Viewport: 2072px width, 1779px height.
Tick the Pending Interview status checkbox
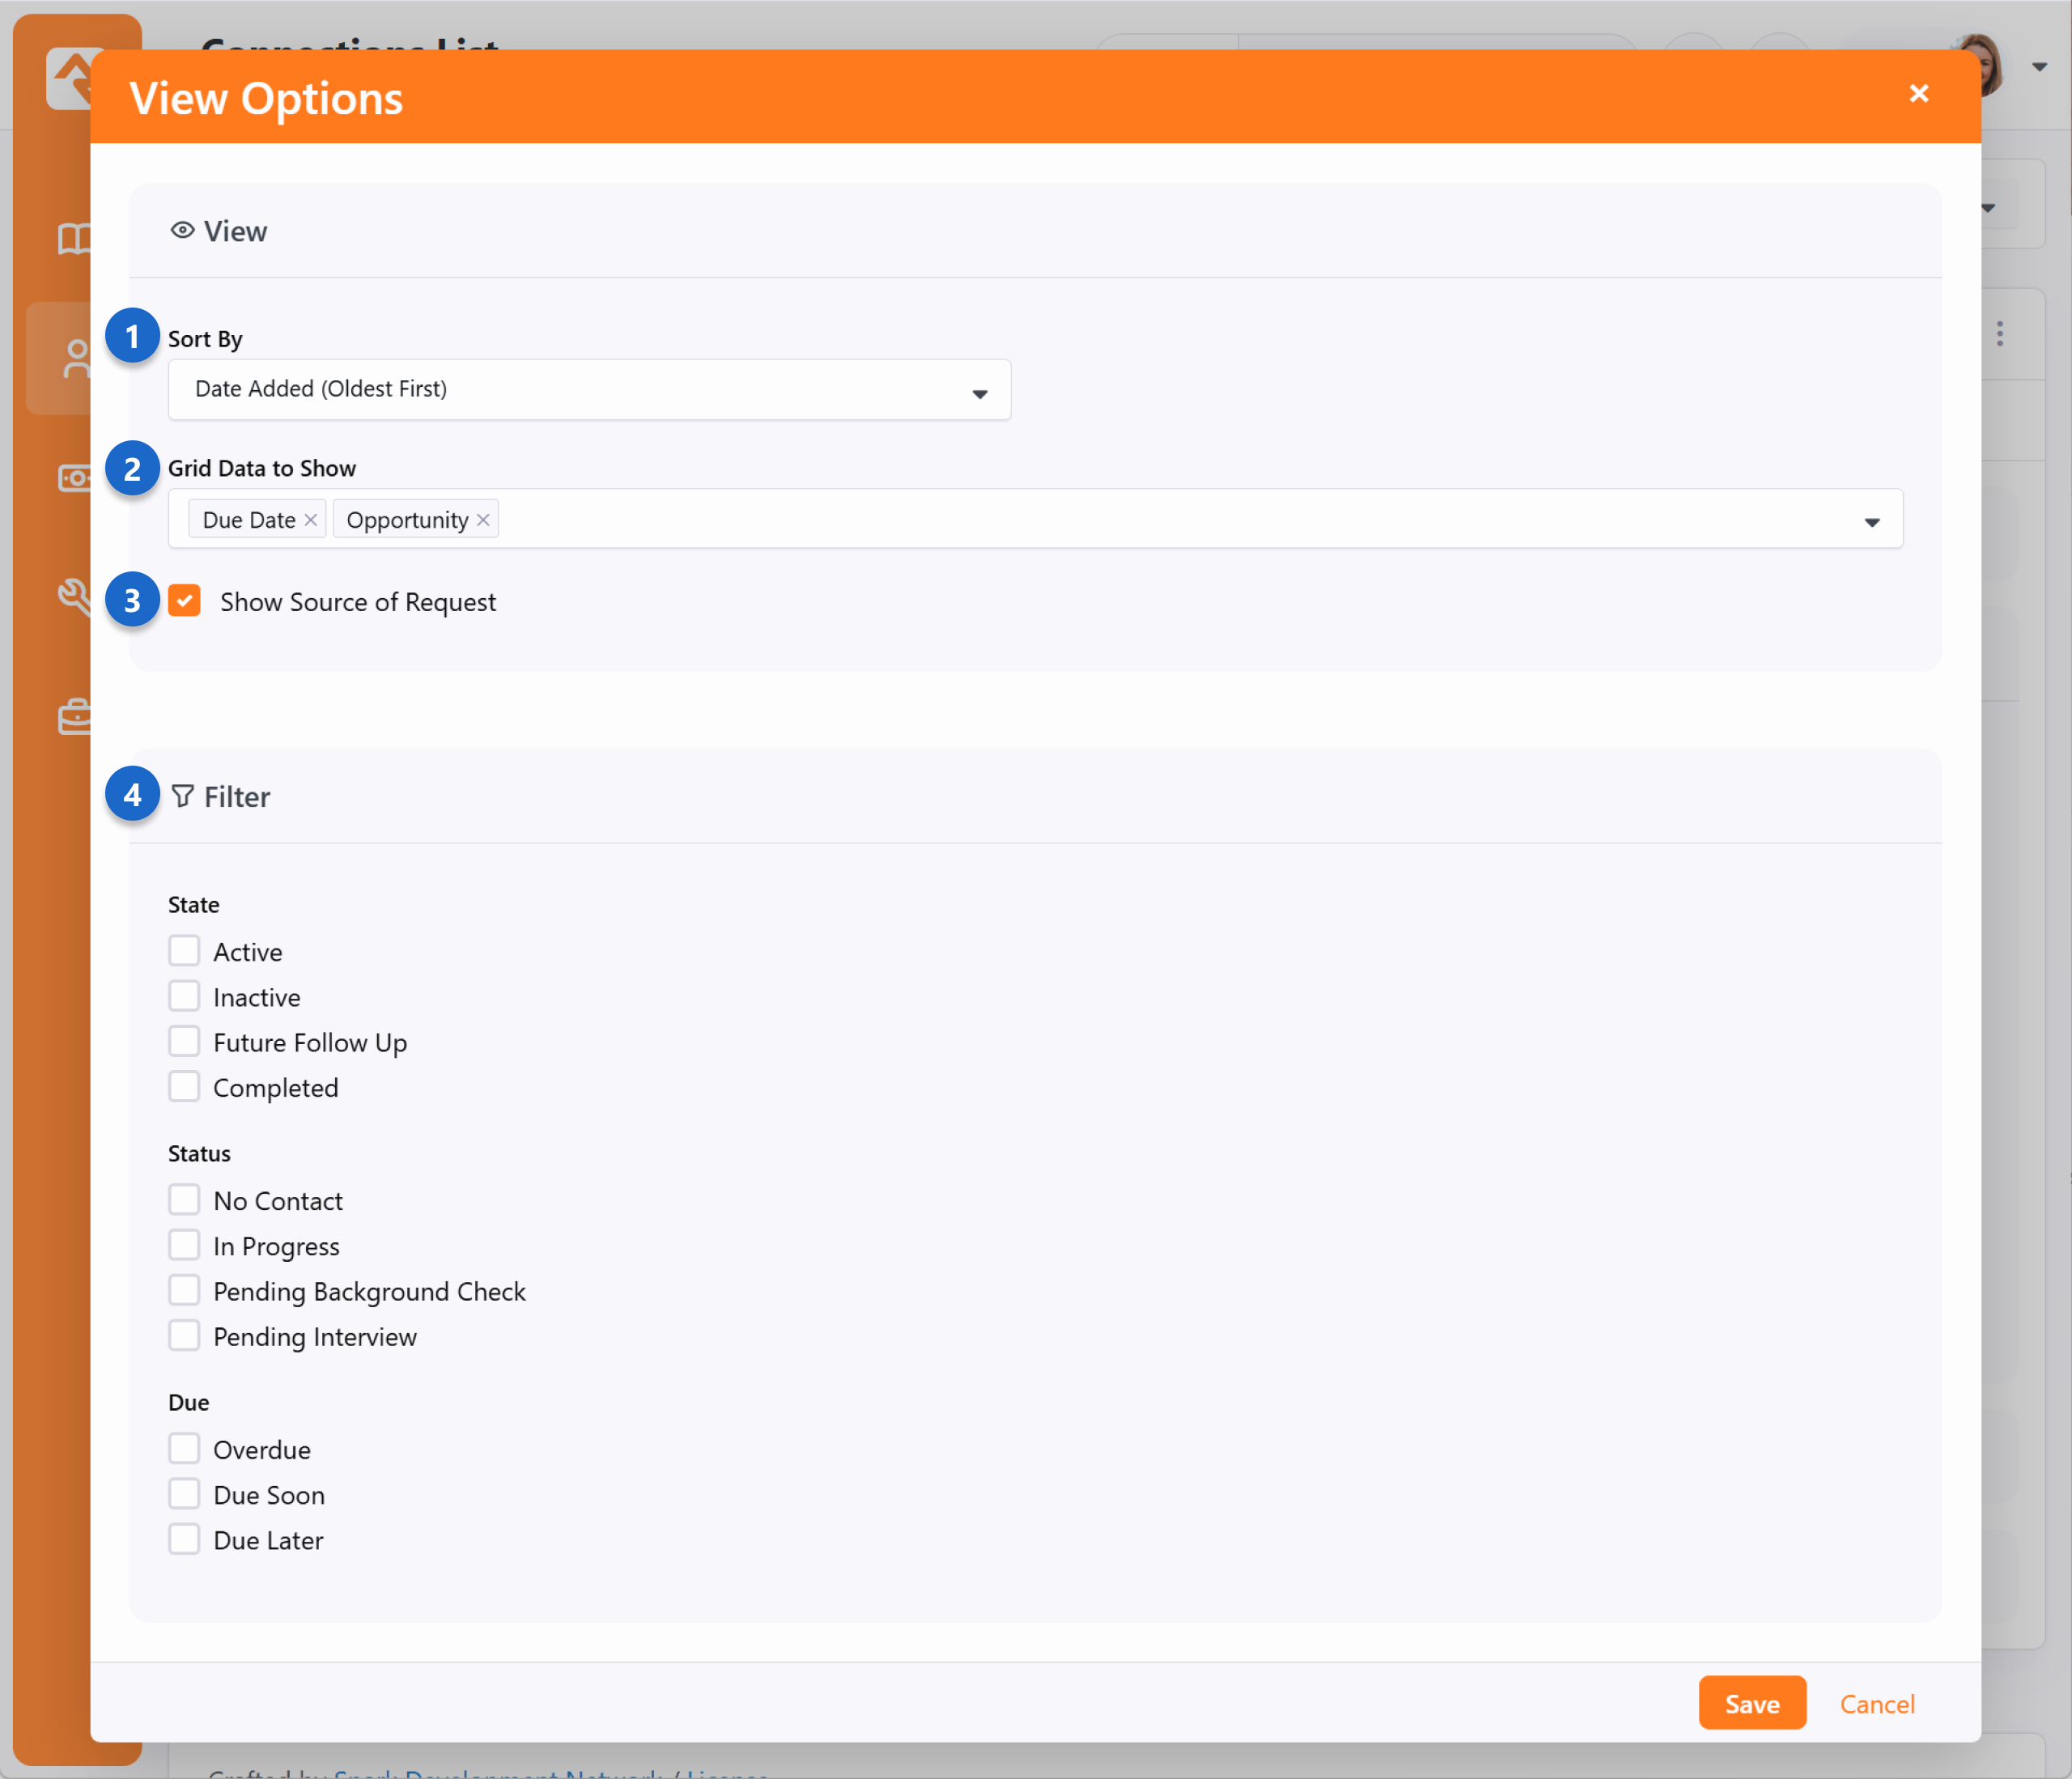(185, 1336)
